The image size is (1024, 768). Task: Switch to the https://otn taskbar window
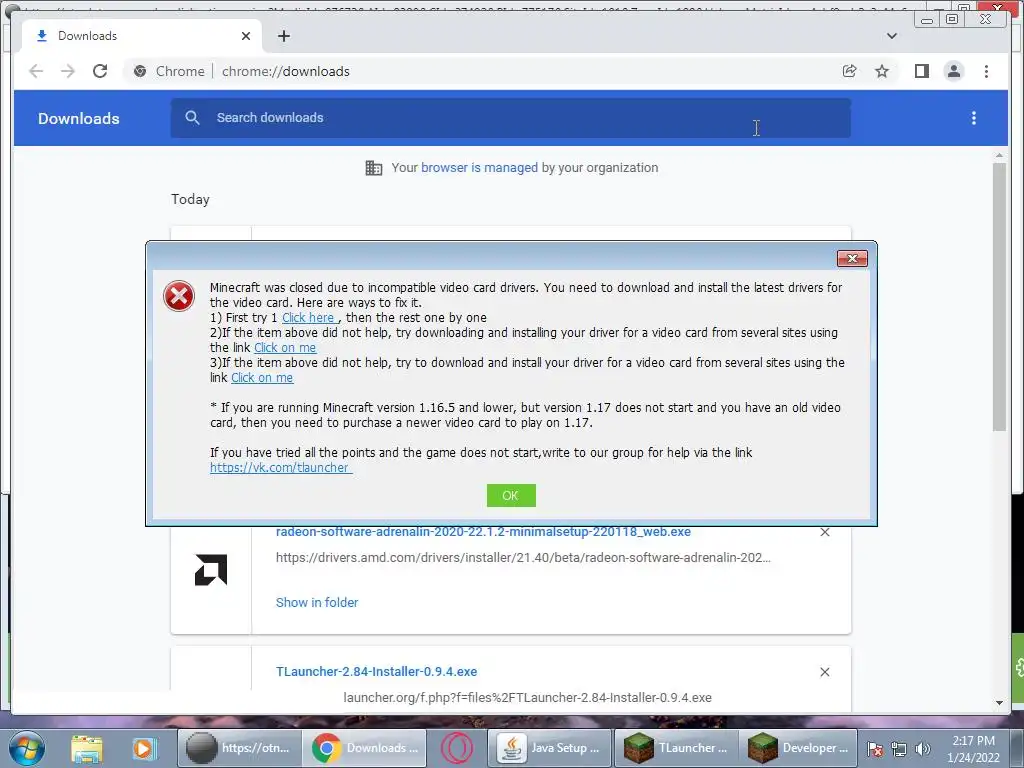238,748
